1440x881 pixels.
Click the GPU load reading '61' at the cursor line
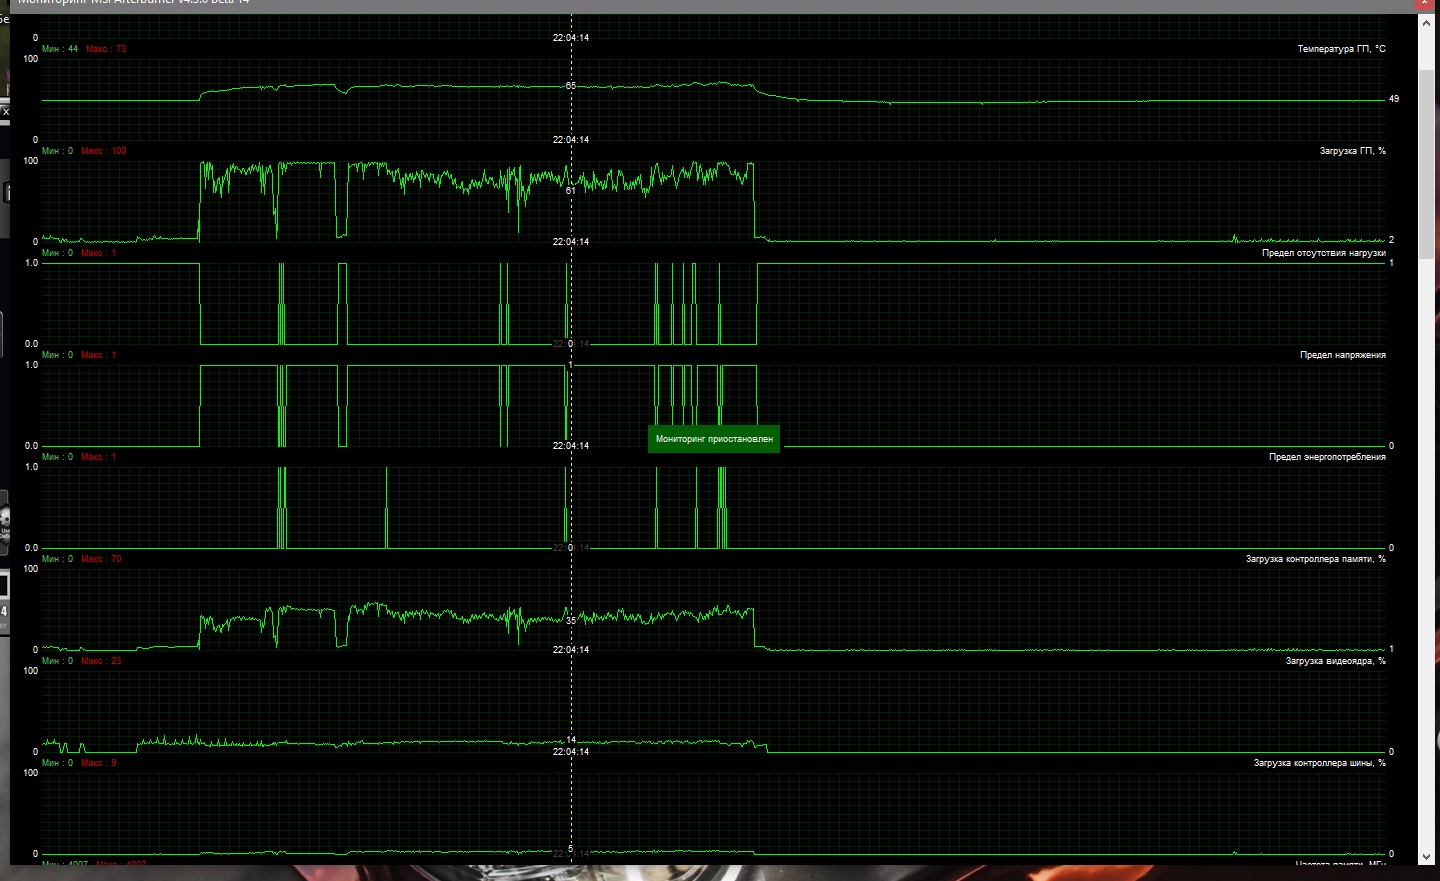571,190
